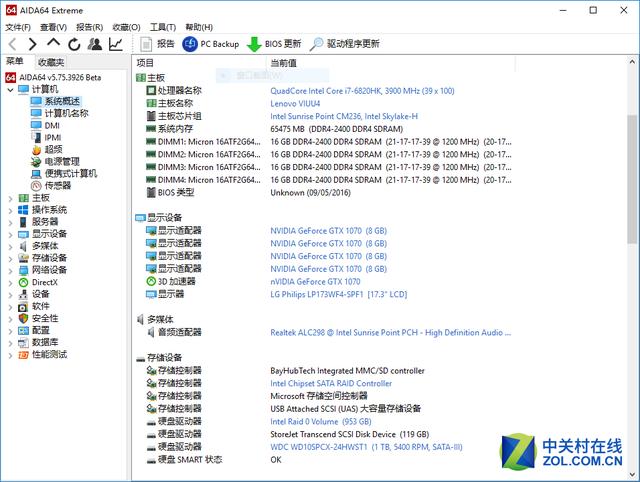Open the 文件(F) menu

click(18, 27)
